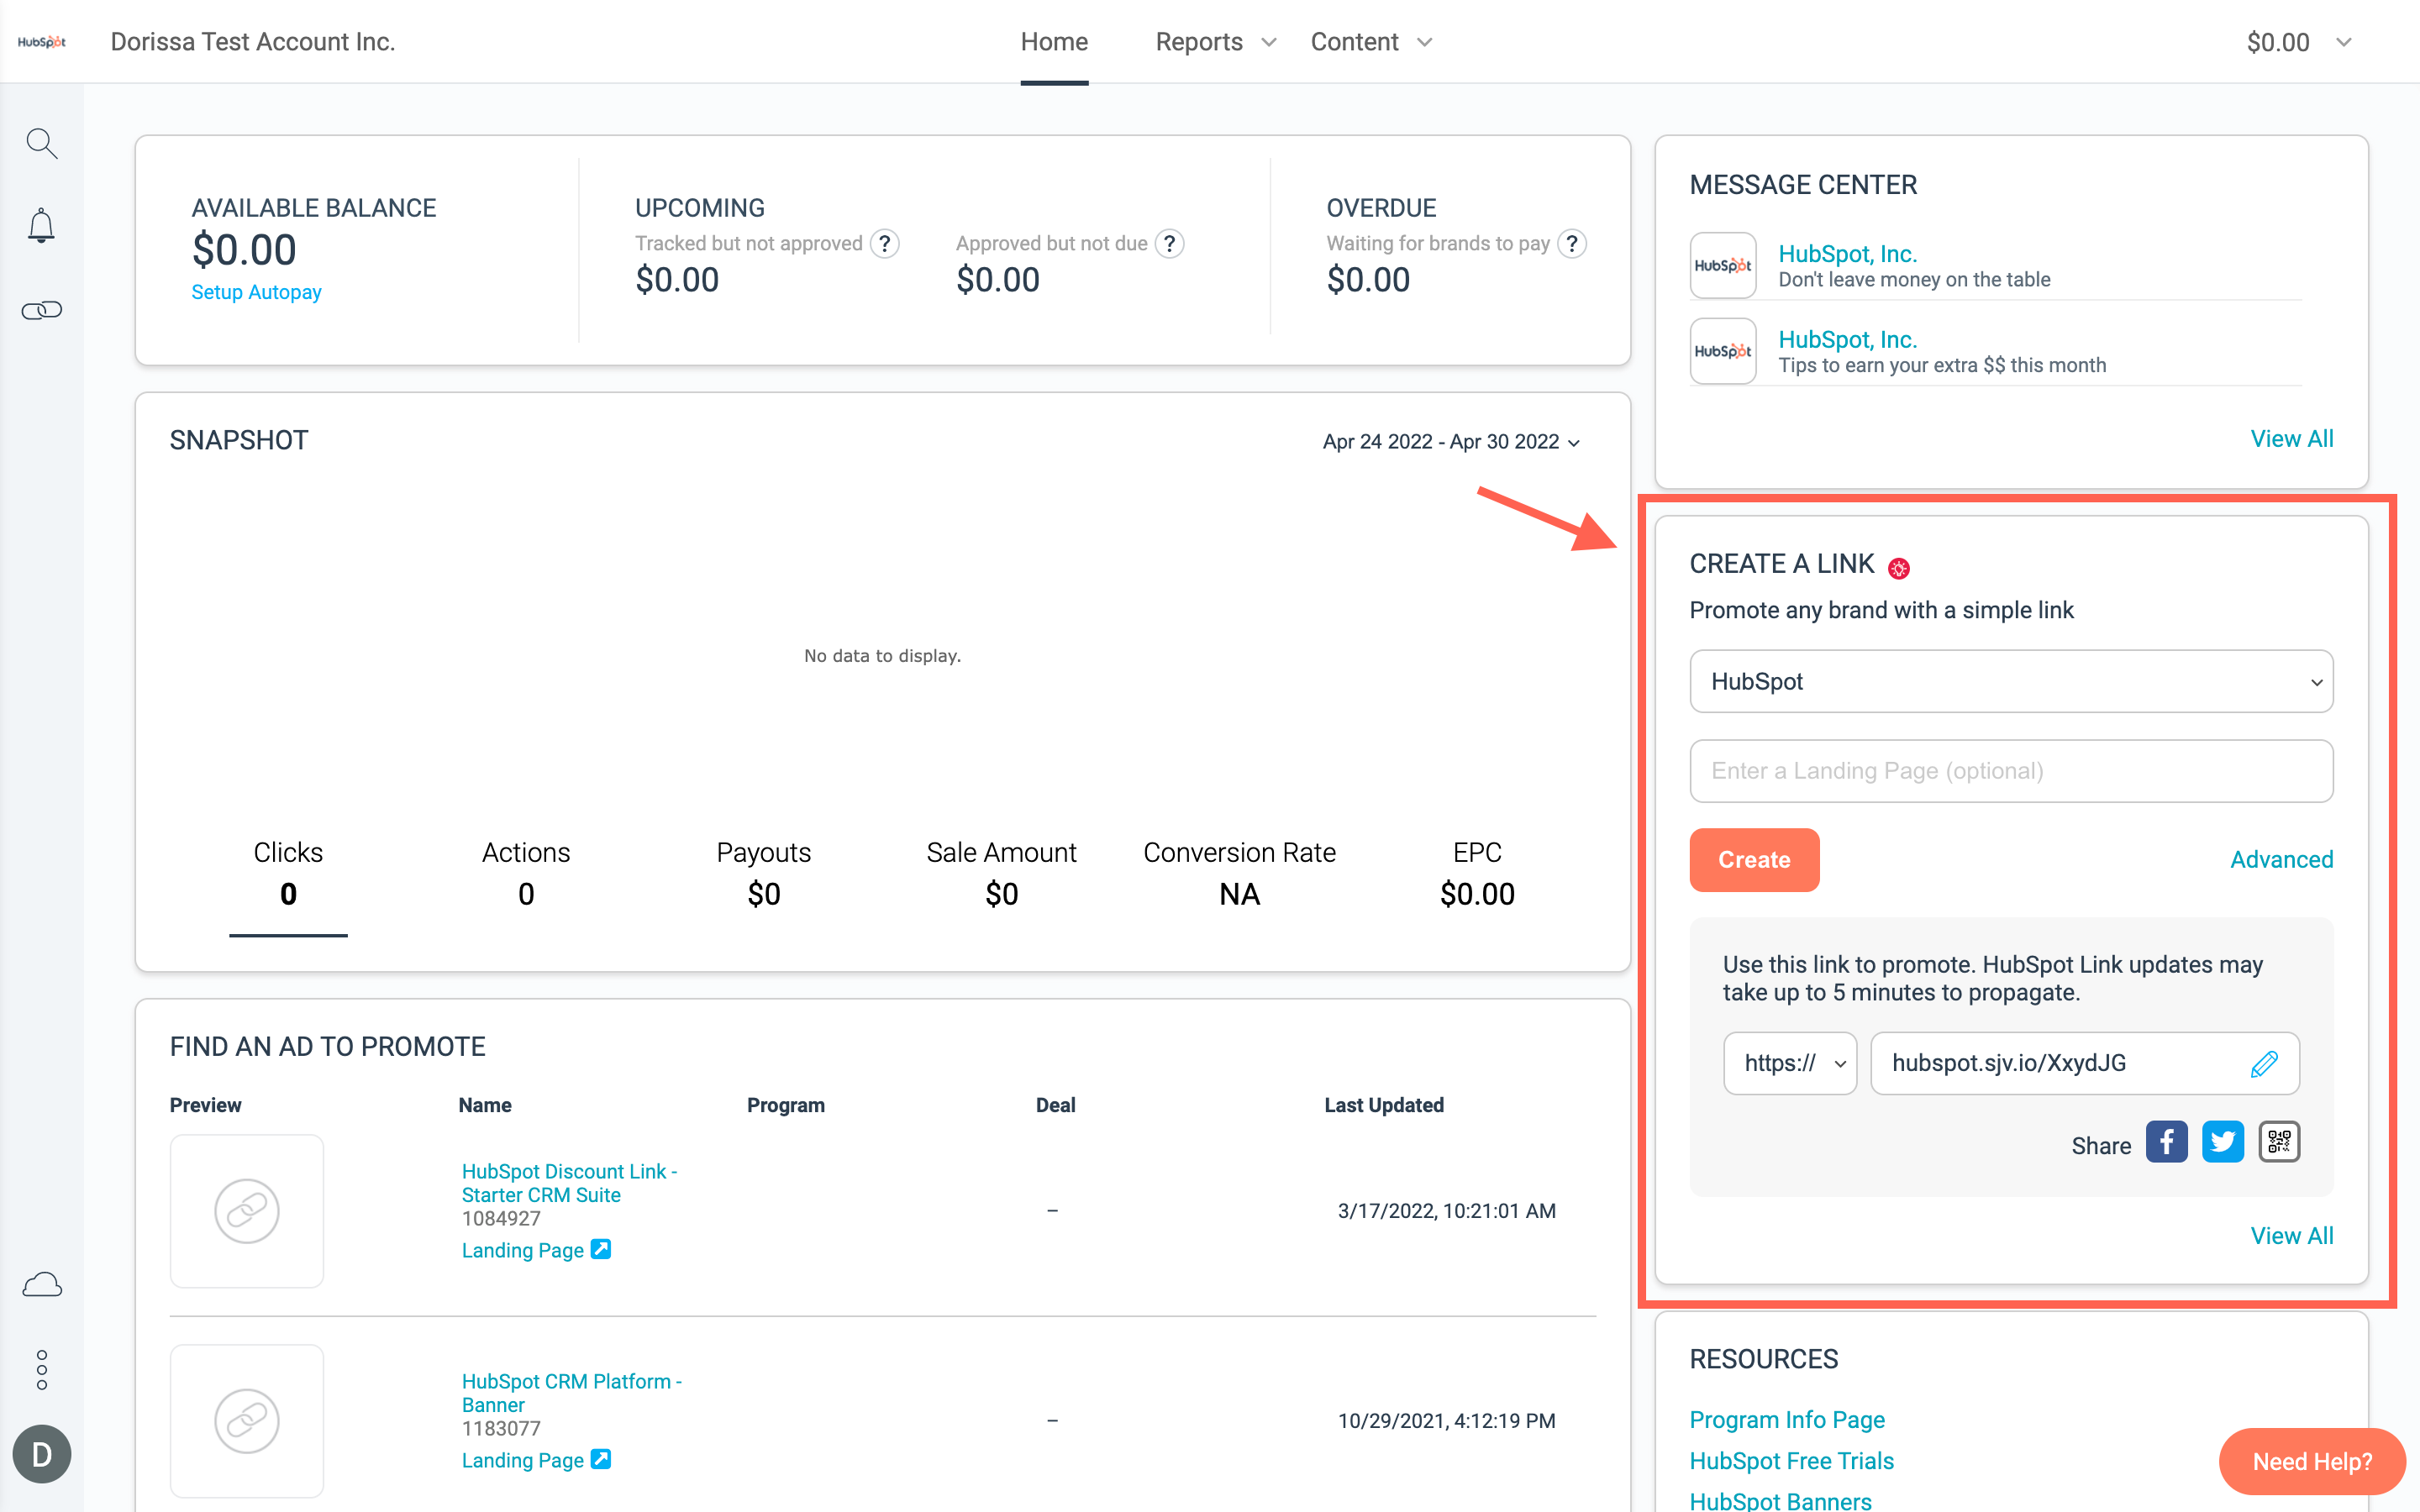Viewport: 2420px width, 1512px height.
Task: Click preview thumbnail for HubSpot CRM Platform Banner
Action: coord(247,1421)
